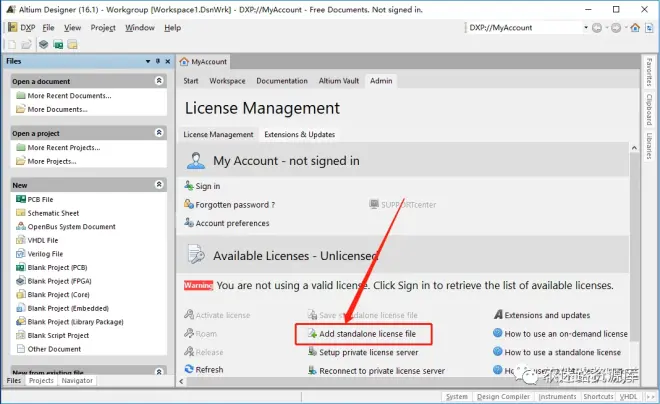Expand the address bar dropdown arrow
The width and height of the screenshot is (660, 404).
pos(586,27)
